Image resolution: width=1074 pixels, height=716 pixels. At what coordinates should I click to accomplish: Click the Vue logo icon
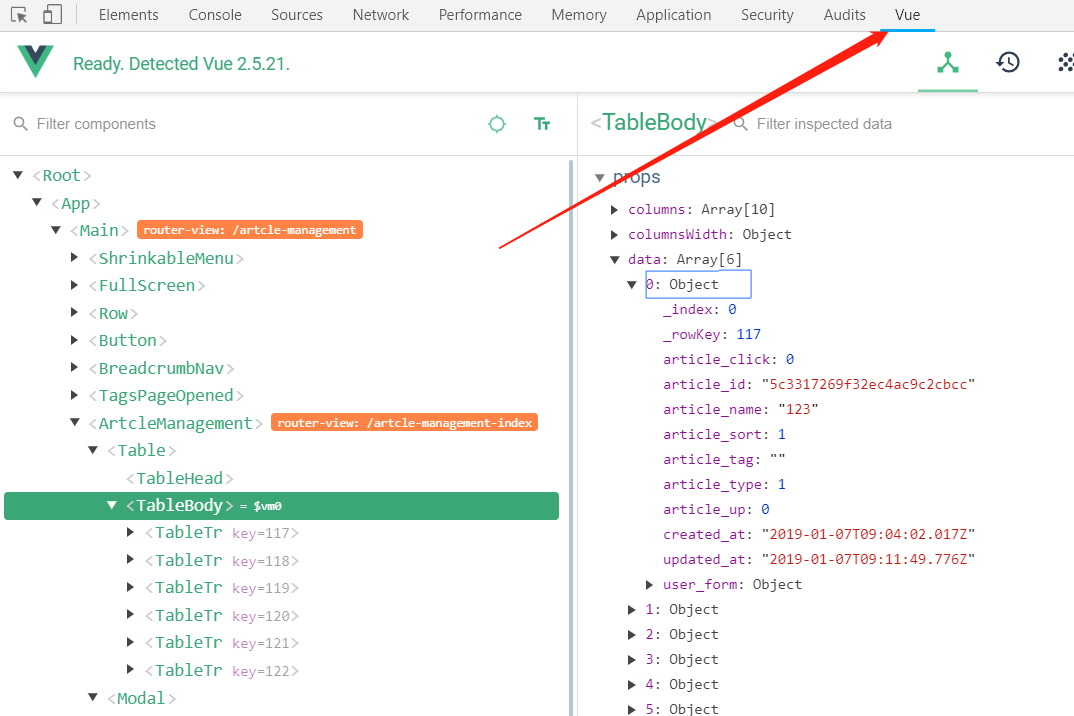click(x=36, y=61)
